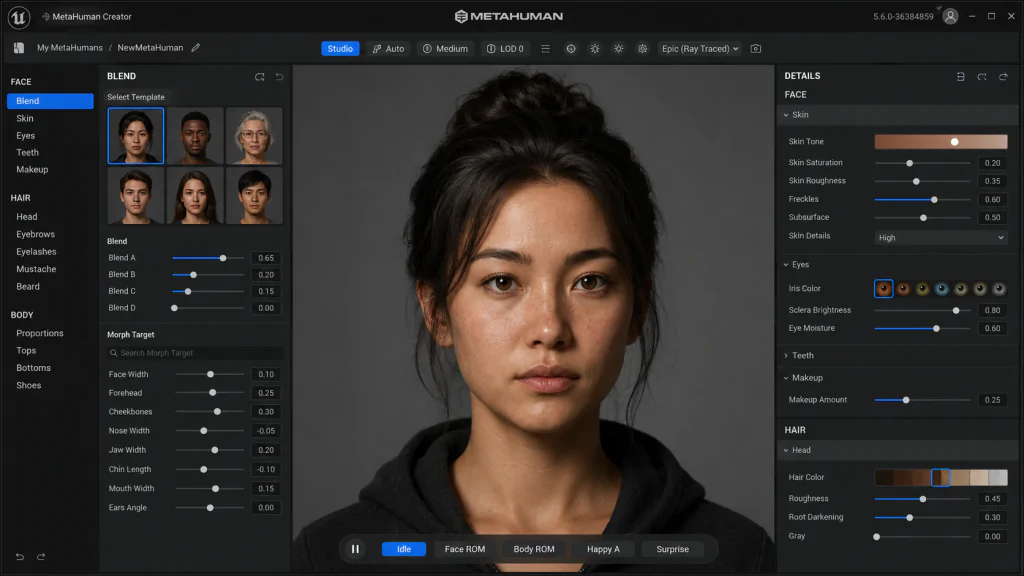Open the Epic (Ray Traced) quality dropdown
This screenshot has height=576, width=1024.
(700, 48)
